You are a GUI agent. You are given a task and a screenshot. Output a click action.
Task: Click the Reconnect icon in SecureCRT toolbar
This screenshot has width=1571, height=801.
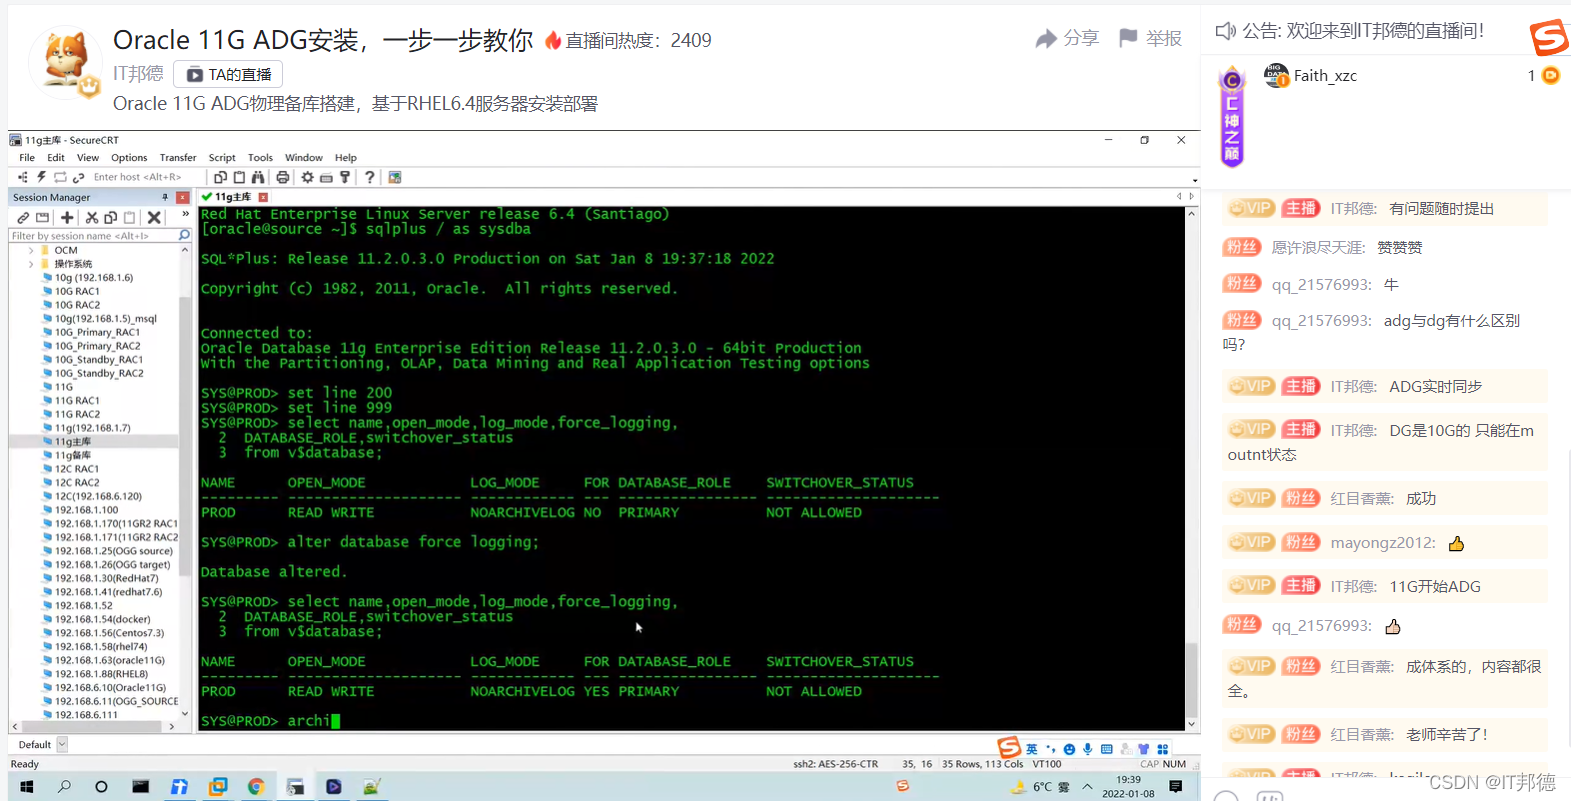tap(60, 177)
